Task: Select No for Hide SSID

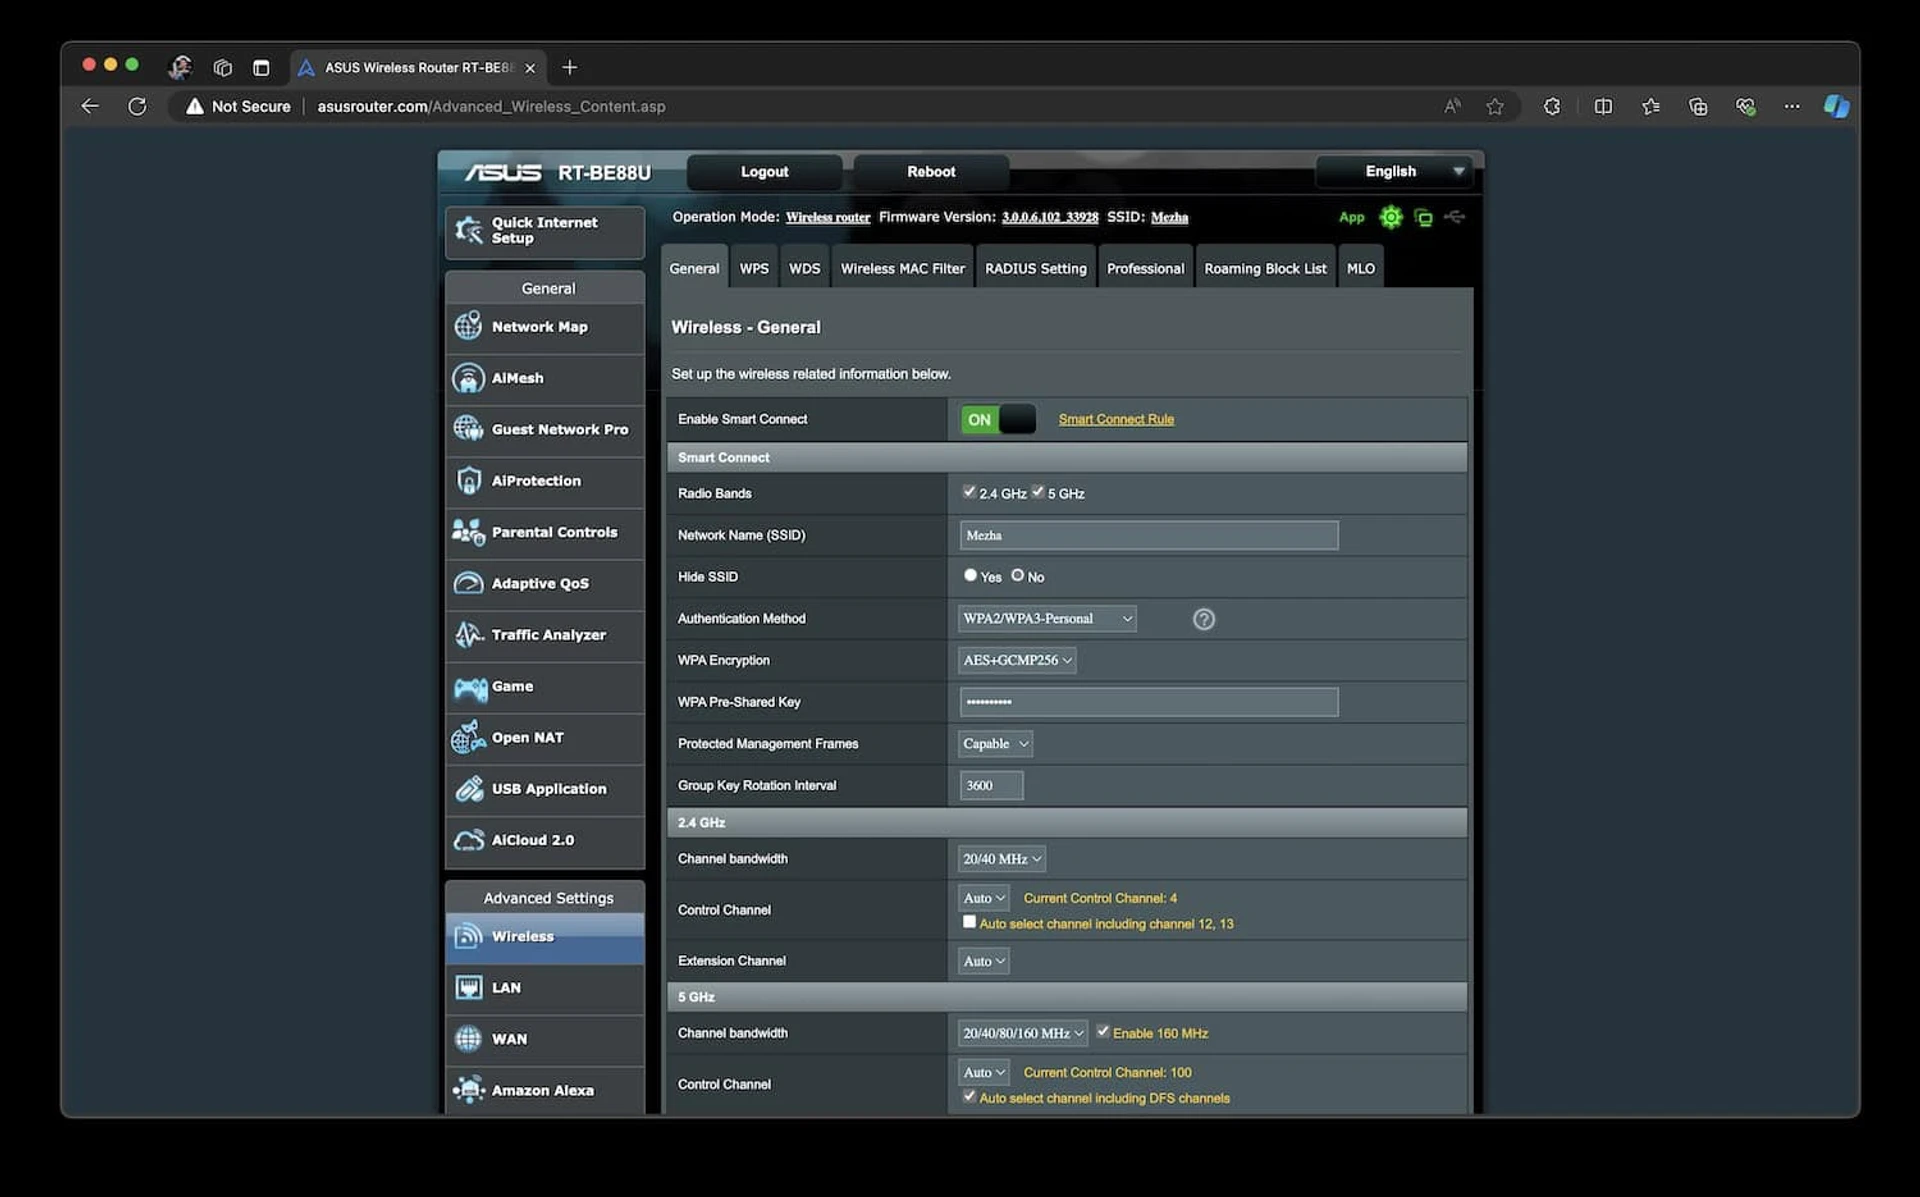Action: point(1018,575)
